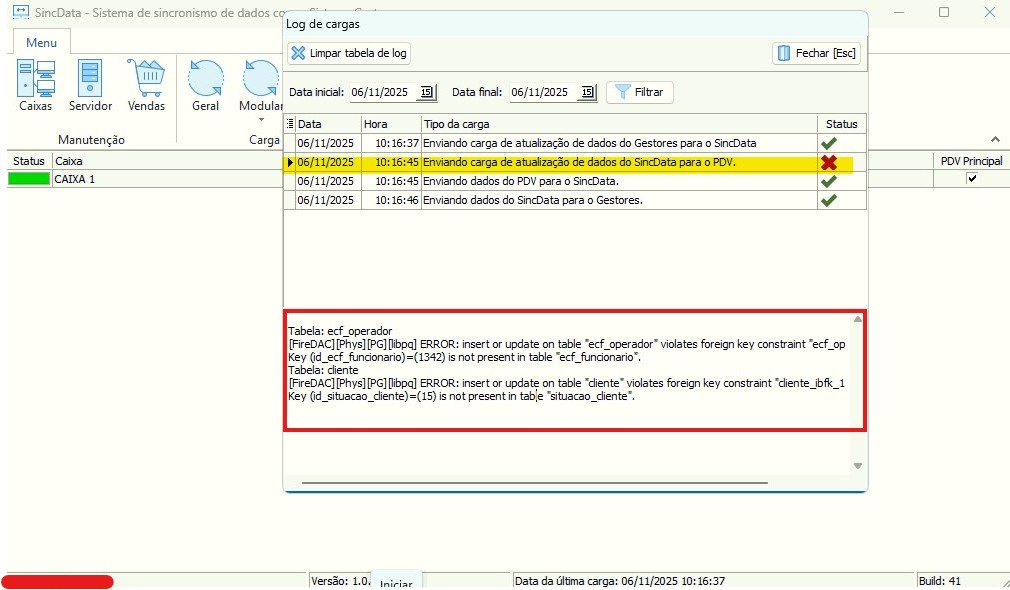Click the green status bar of CAIXA 1
1010x590 pixels.
click(29, 179)
